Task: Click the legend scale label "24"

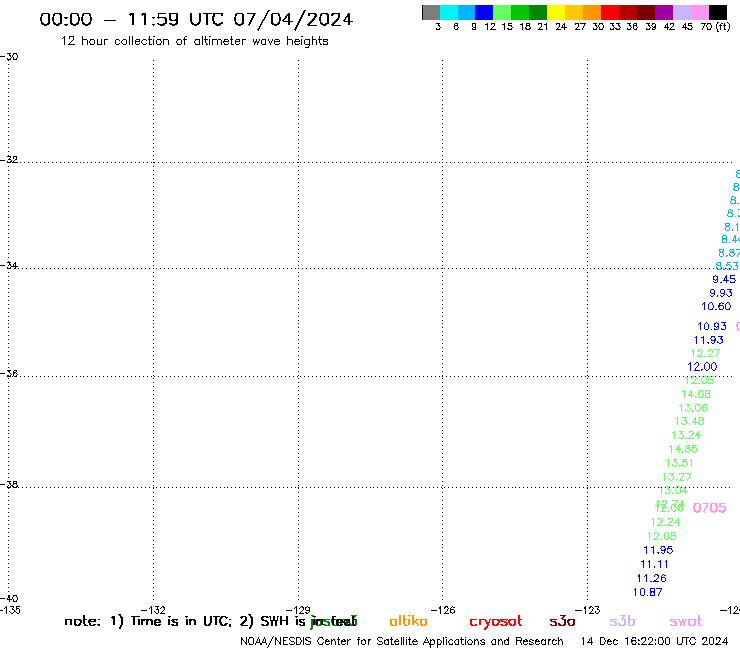Action: [x=561, y=26]
